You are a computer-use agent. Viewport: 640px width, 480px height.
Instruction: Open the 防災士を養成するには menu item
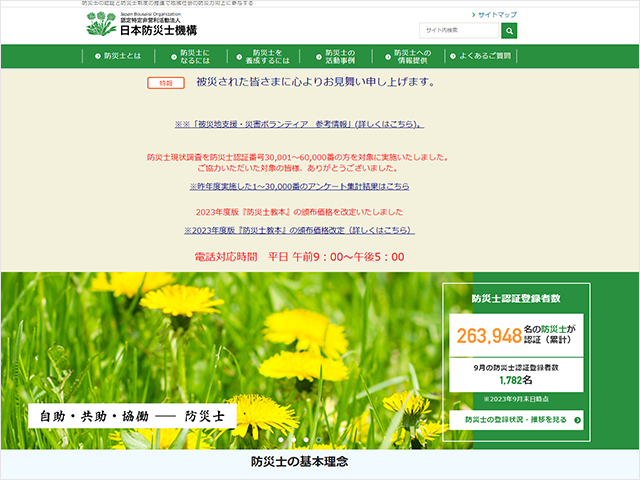pyautogui.click(x=263, y=56)
